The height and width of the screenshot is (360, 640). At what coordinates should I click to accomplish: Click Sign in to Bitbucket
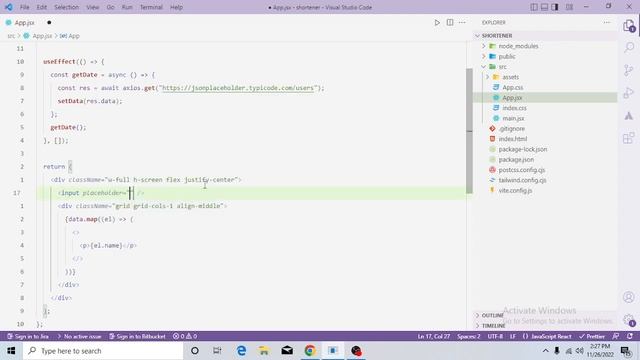[x=138, y=336]
